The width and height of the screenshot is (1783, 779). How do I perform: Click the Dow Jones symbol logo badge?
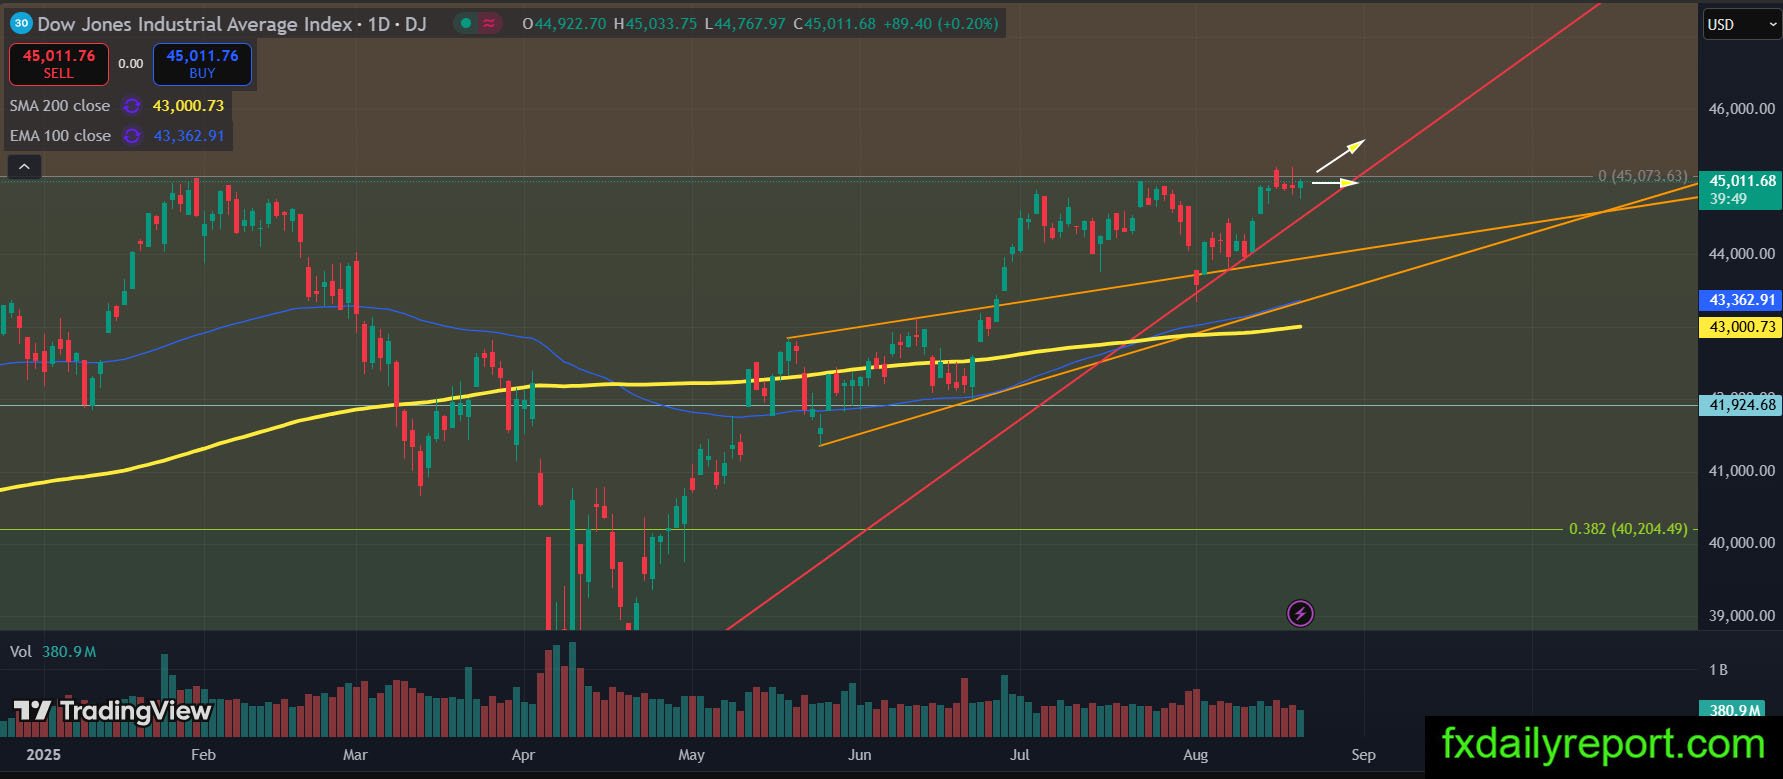[21, 23]
